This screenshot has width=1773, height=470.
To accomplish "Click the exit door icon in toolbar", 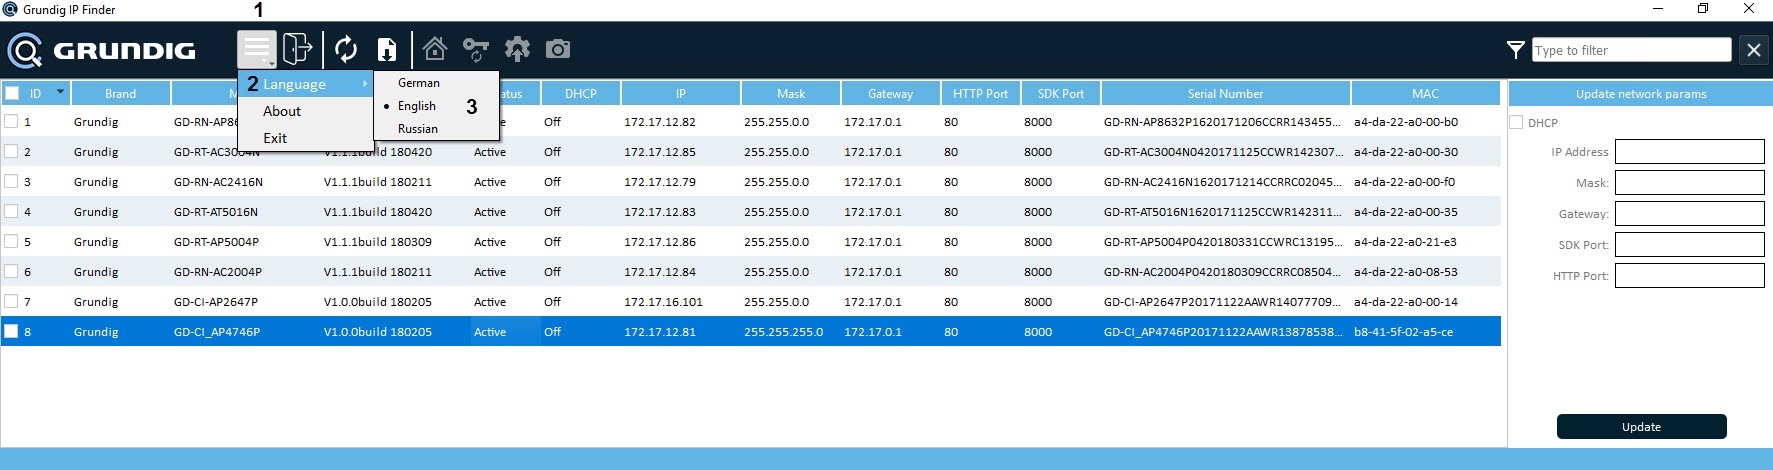I will pos(297,48).
